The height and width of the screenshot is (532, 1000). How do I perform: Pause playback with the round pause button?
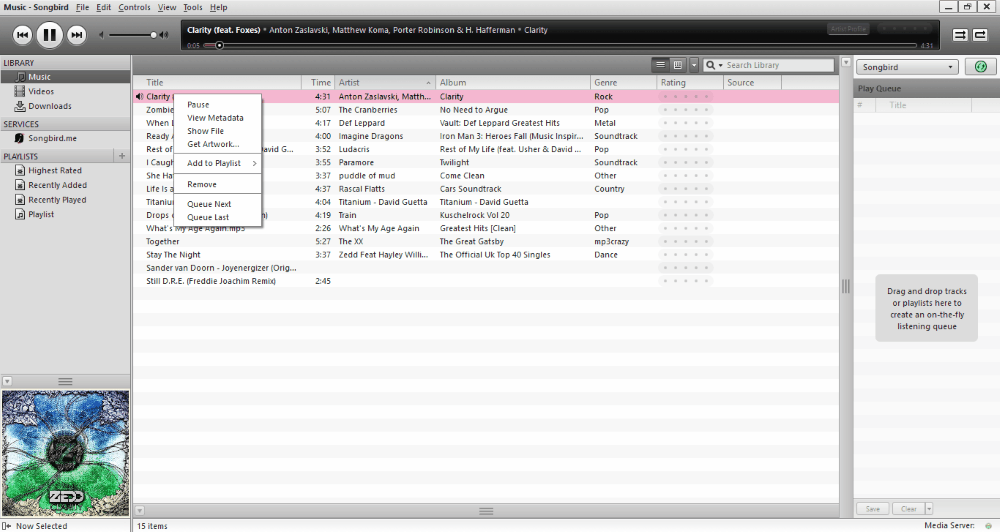click(49, 35)
